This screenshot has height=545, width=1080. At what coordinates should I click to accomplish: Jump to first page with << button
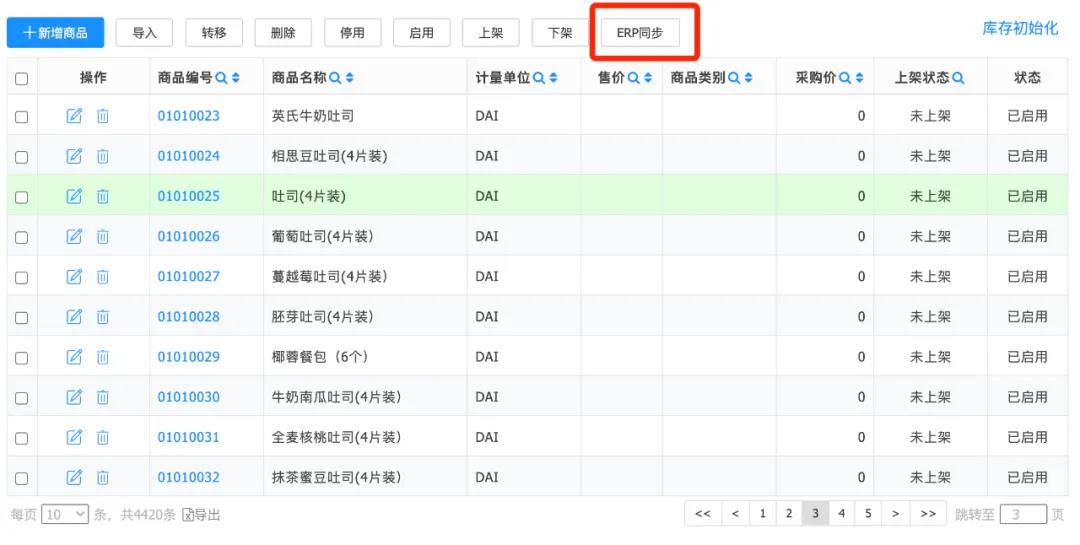pos(703,513)
